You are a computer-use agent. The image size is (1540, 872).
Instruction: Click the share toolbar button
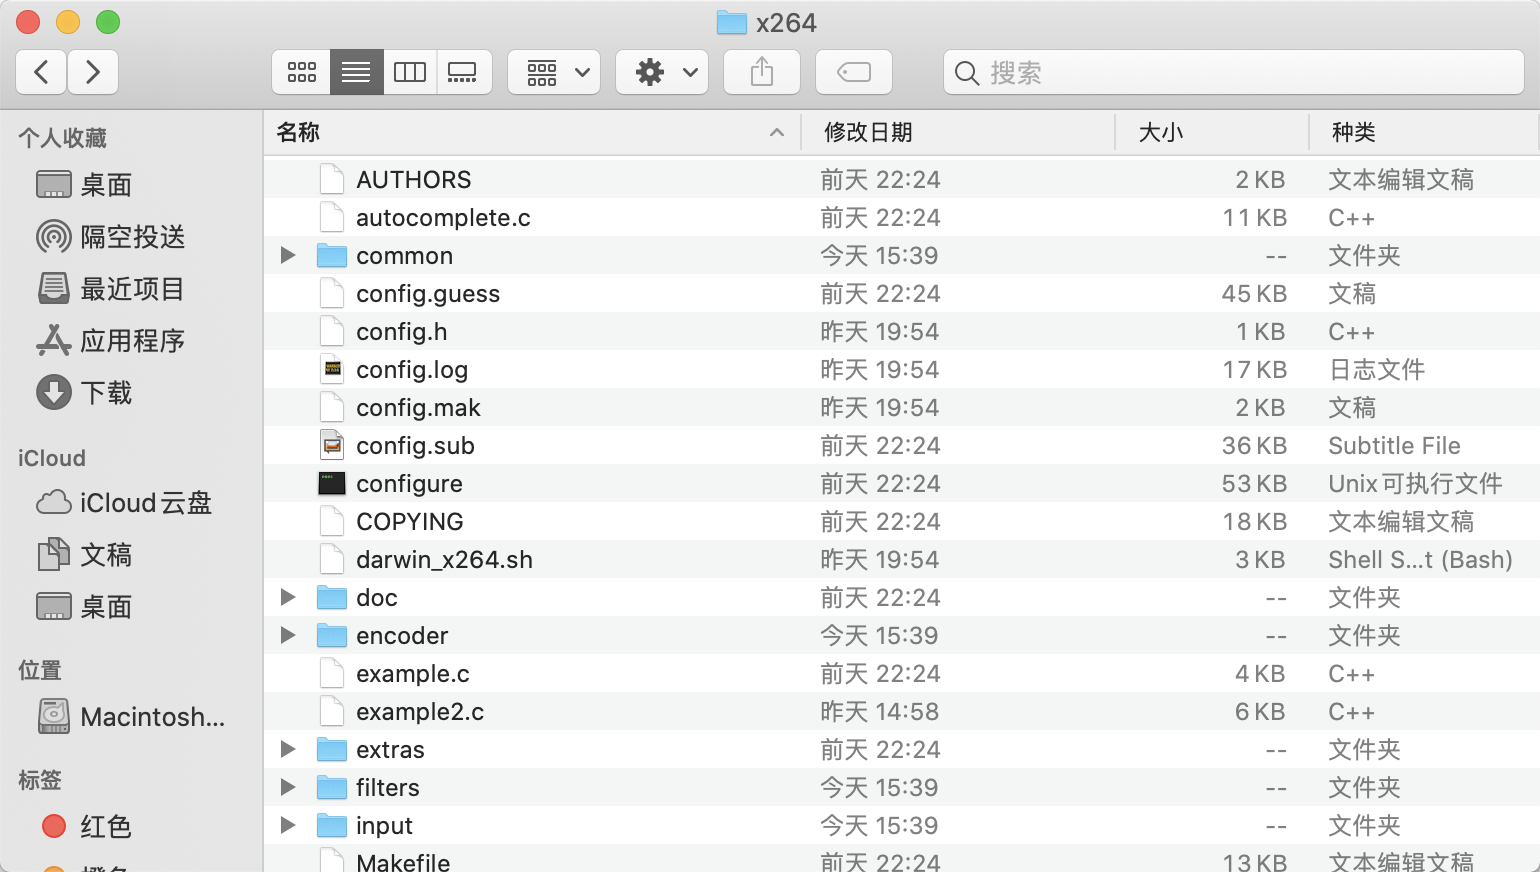(x=762, y=72)
